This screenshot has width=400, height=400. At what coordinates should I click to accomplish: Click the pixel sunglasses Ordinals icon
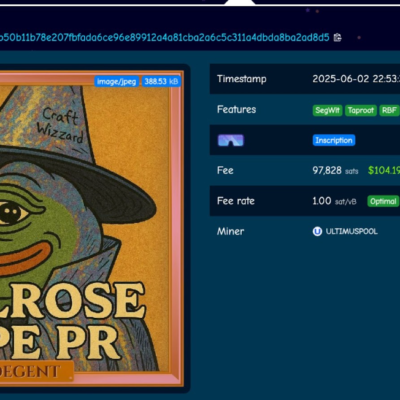coord(231,140)
